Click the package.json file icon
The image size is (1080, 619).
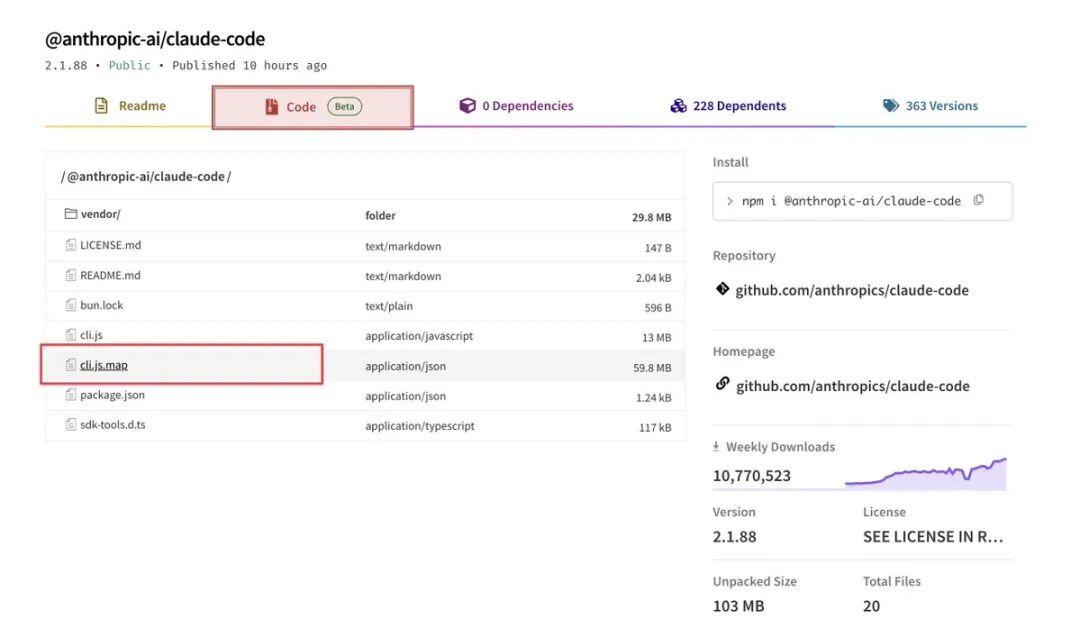[x=70, y=395]
